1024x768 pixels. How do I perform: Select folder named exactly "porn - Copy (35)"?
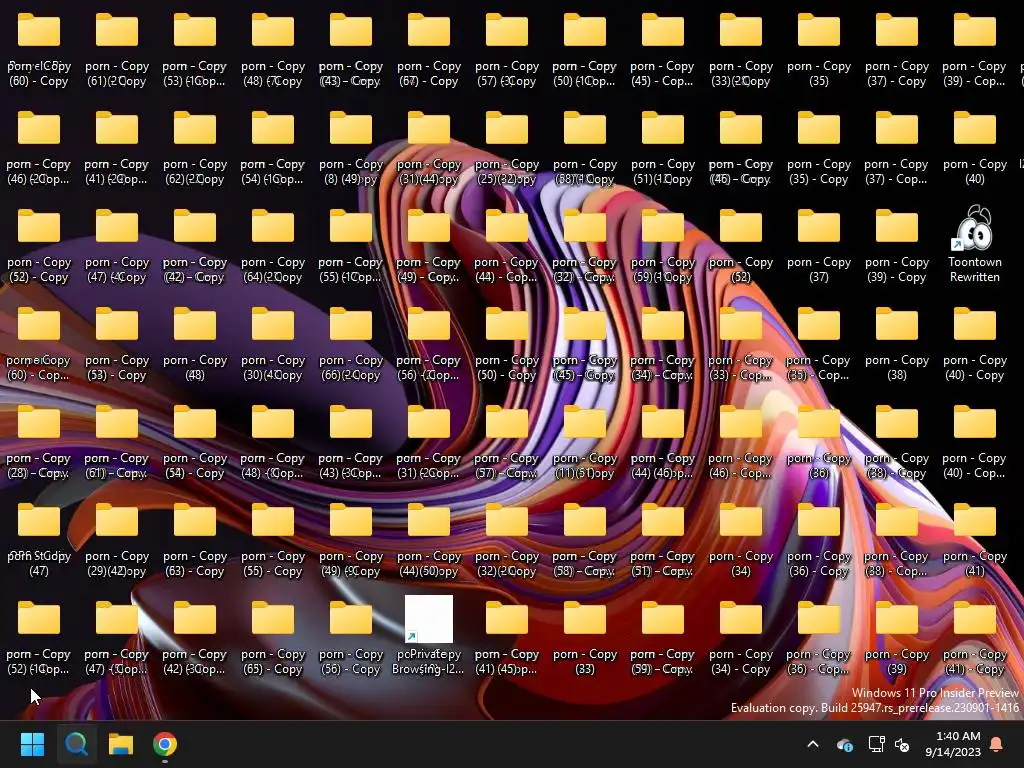(x=818, y=48)
